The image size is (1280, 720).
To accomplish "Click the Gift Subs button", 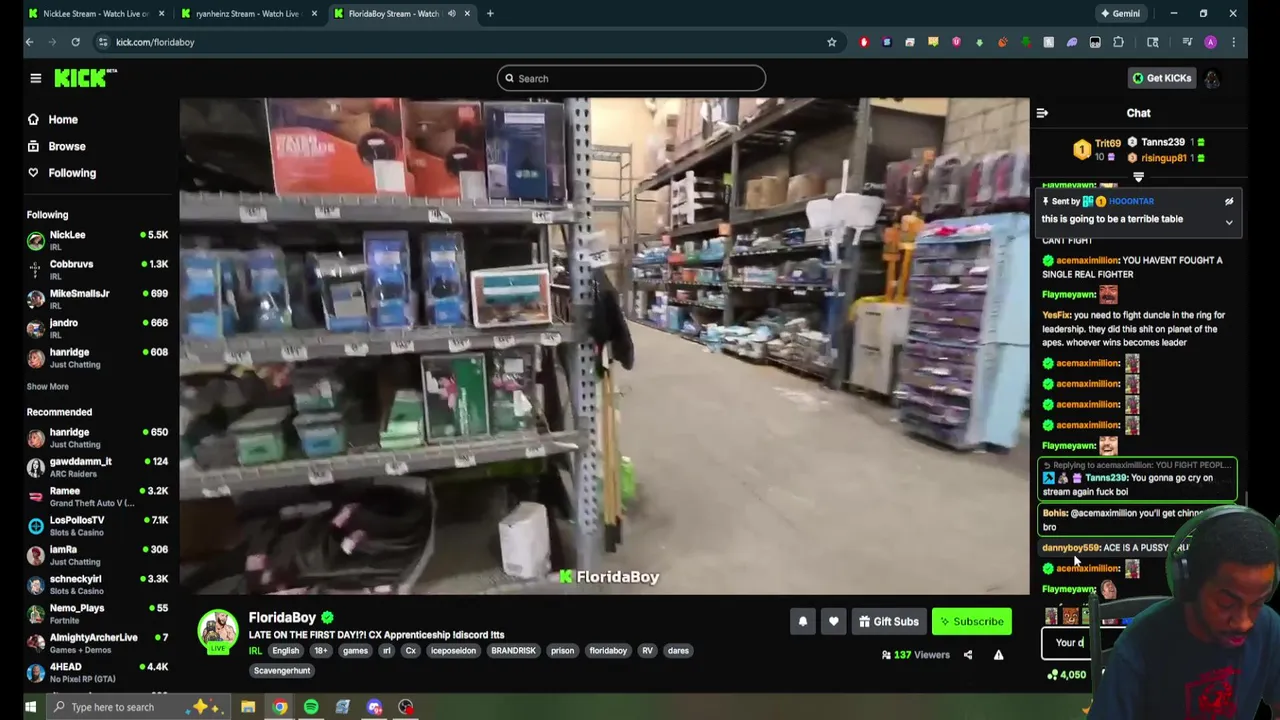I will coord(888,621).
